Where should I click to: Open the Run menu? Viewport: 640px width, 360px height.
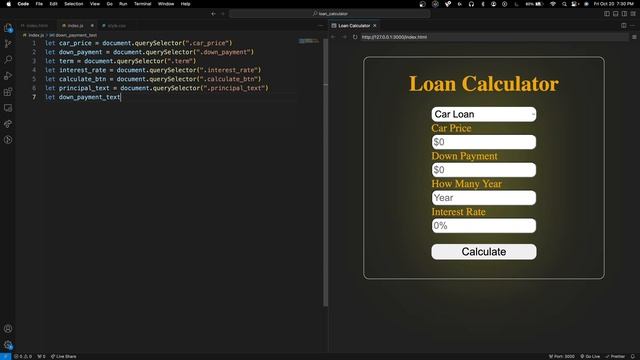(123, 4)
